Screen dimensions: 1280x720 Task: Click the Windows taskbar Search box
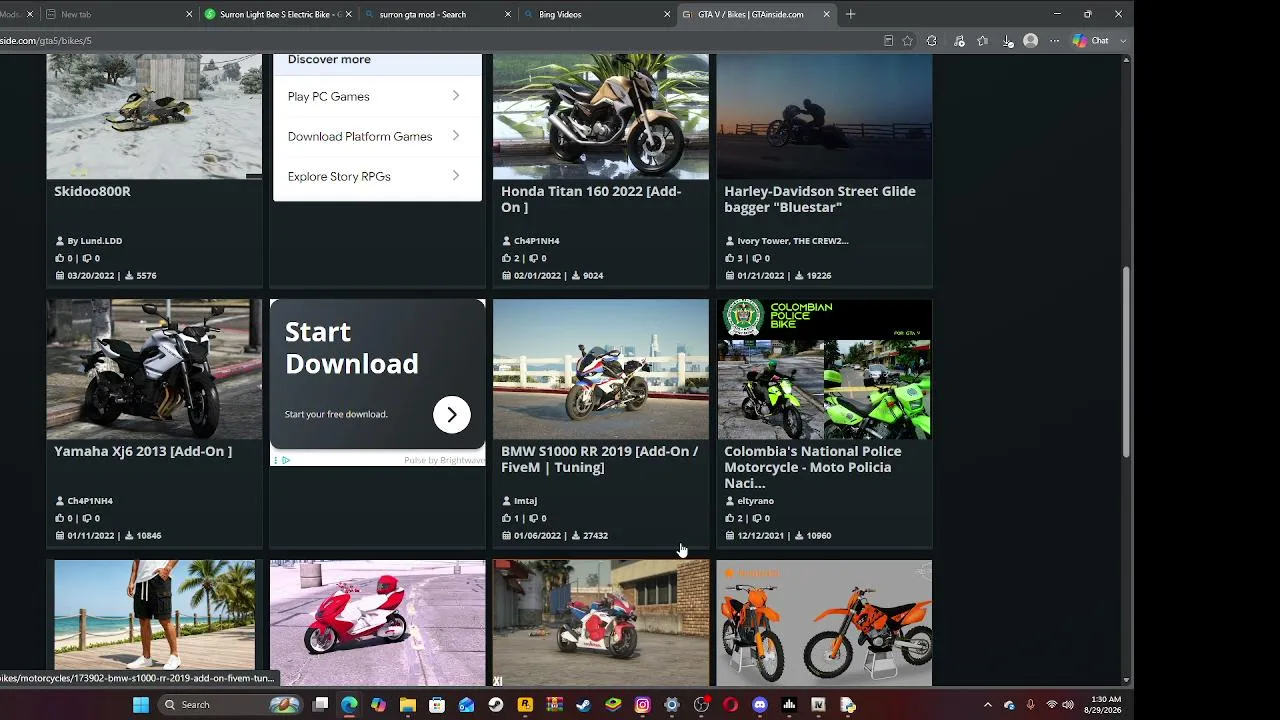coord(230,705)
